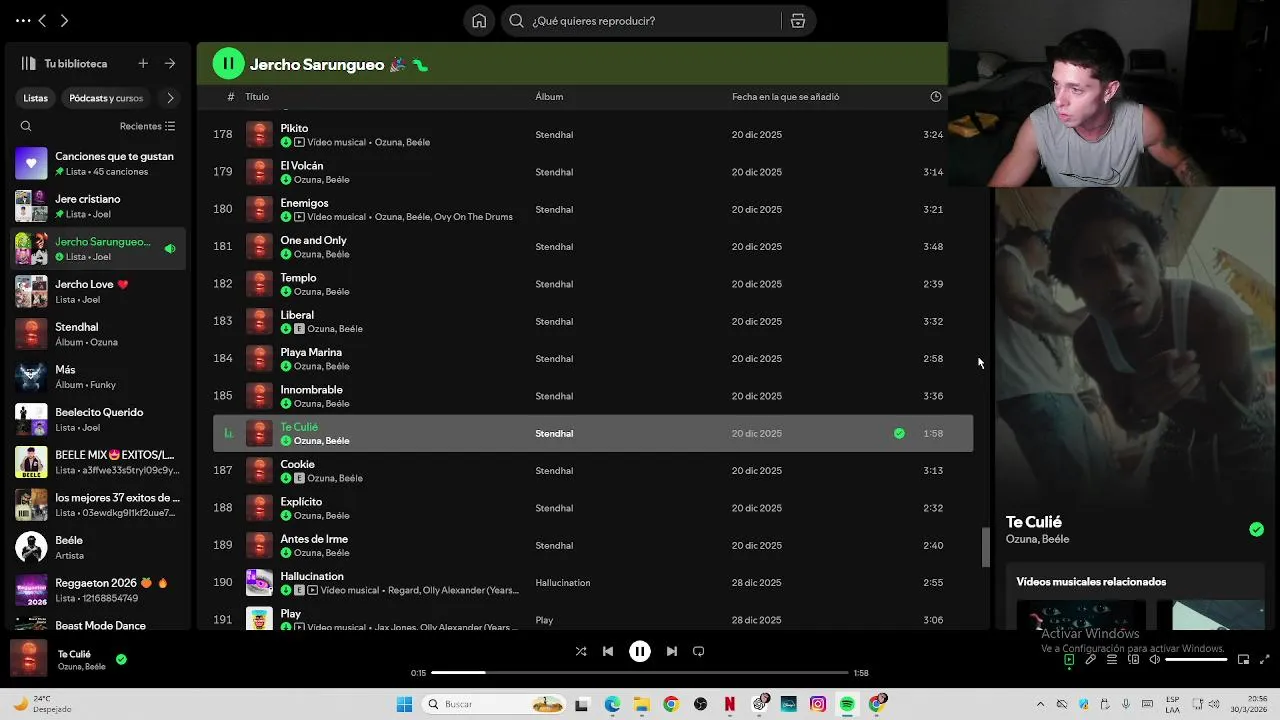The width and height of the screenshot is (1280, 720).
Task: Click the tracklist vertical scrollbar thumb
Action: click(985, 546)
